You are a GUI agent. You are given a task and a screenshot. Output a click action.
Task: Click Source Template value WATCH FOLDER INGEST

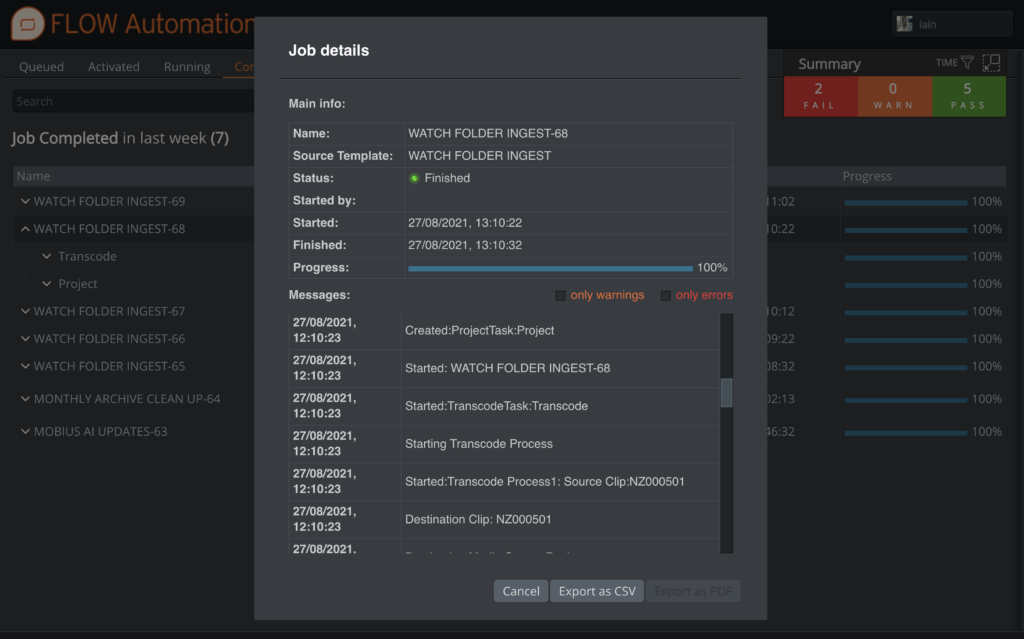479,156
